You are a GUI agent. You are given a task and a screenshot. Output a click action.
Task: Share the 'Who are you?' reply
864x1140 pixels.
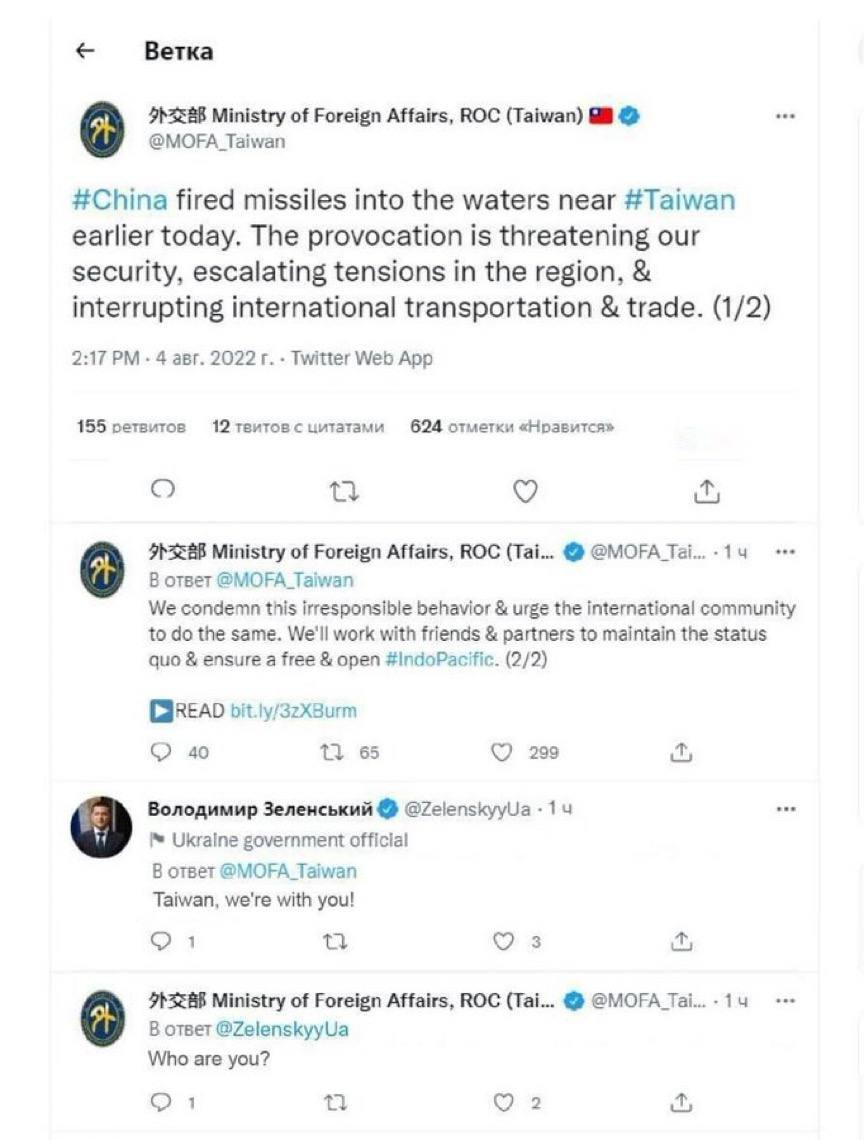pos(681,1102)
